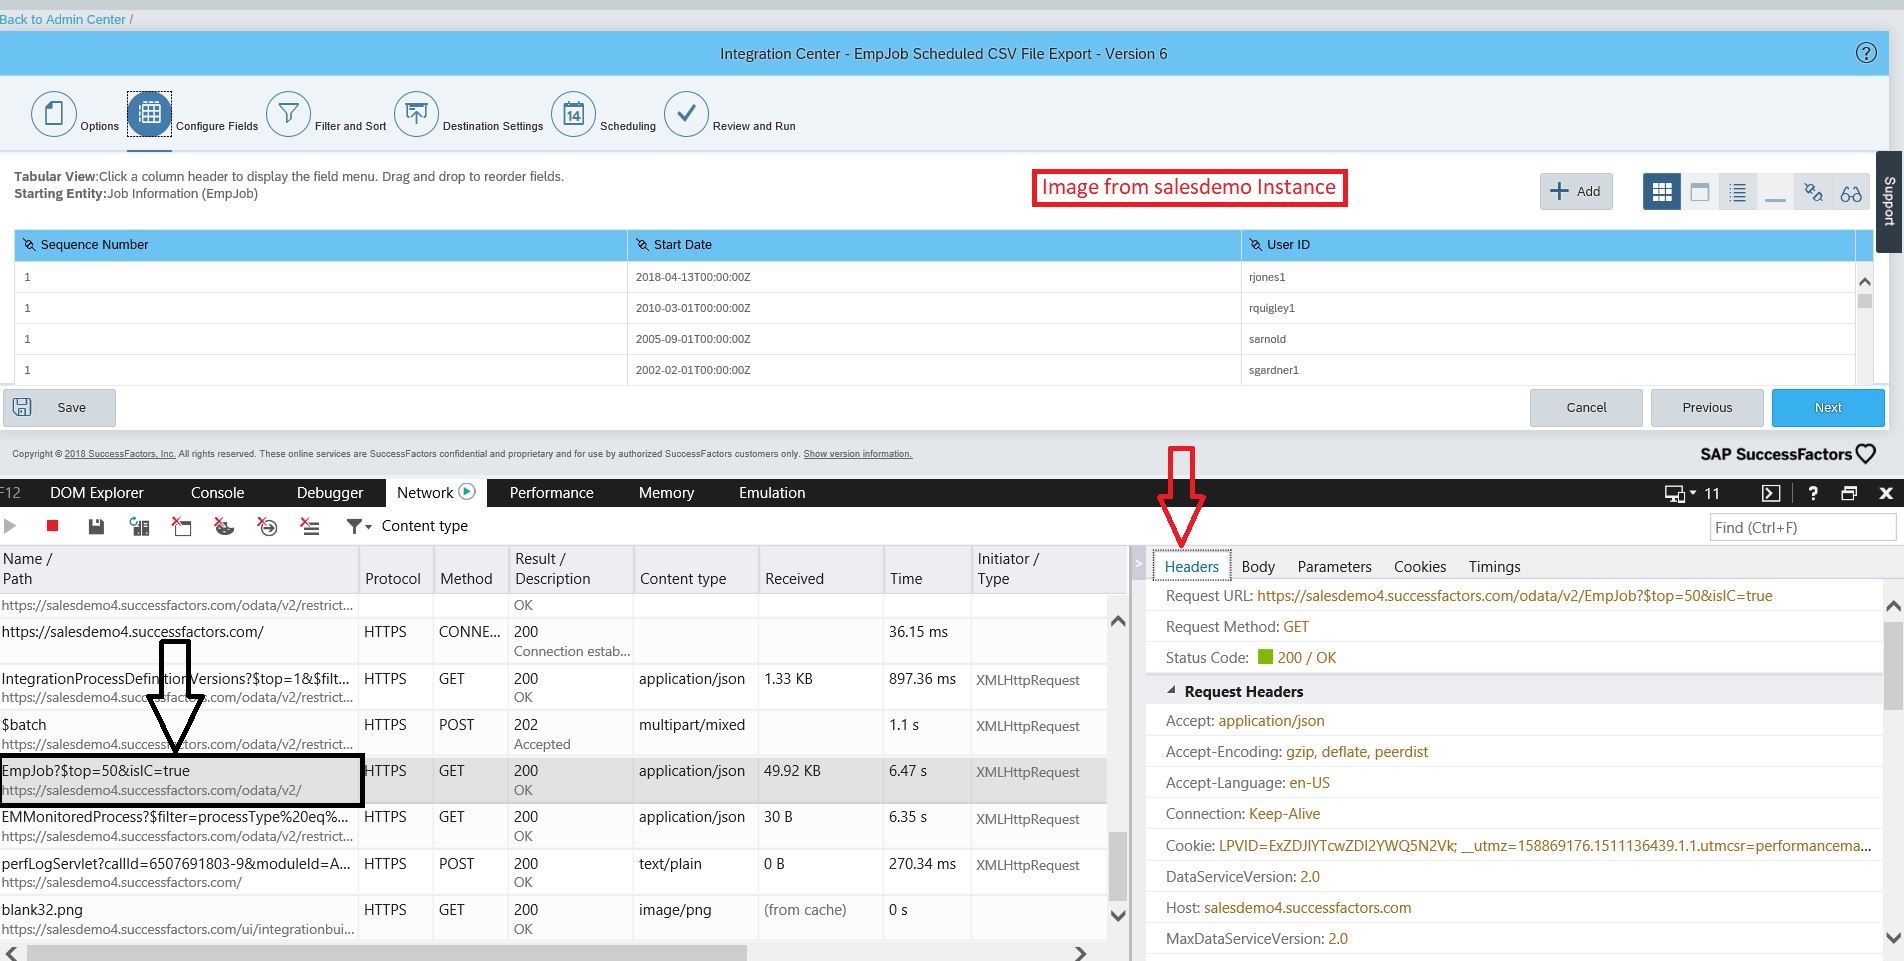Select the $batch request row
The width and height of the screenshot is (1904, 961).
tap(553, 734)
